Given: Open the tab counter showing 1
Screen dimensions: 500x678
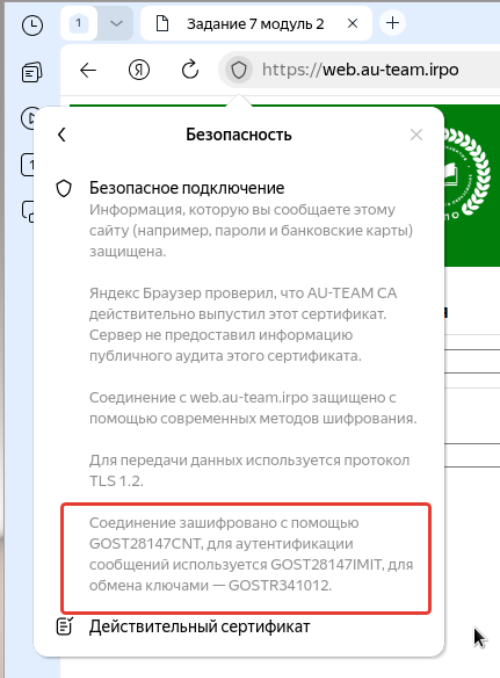Looking at the screenshot, I should pyautogui.click(x=79, y=23).
